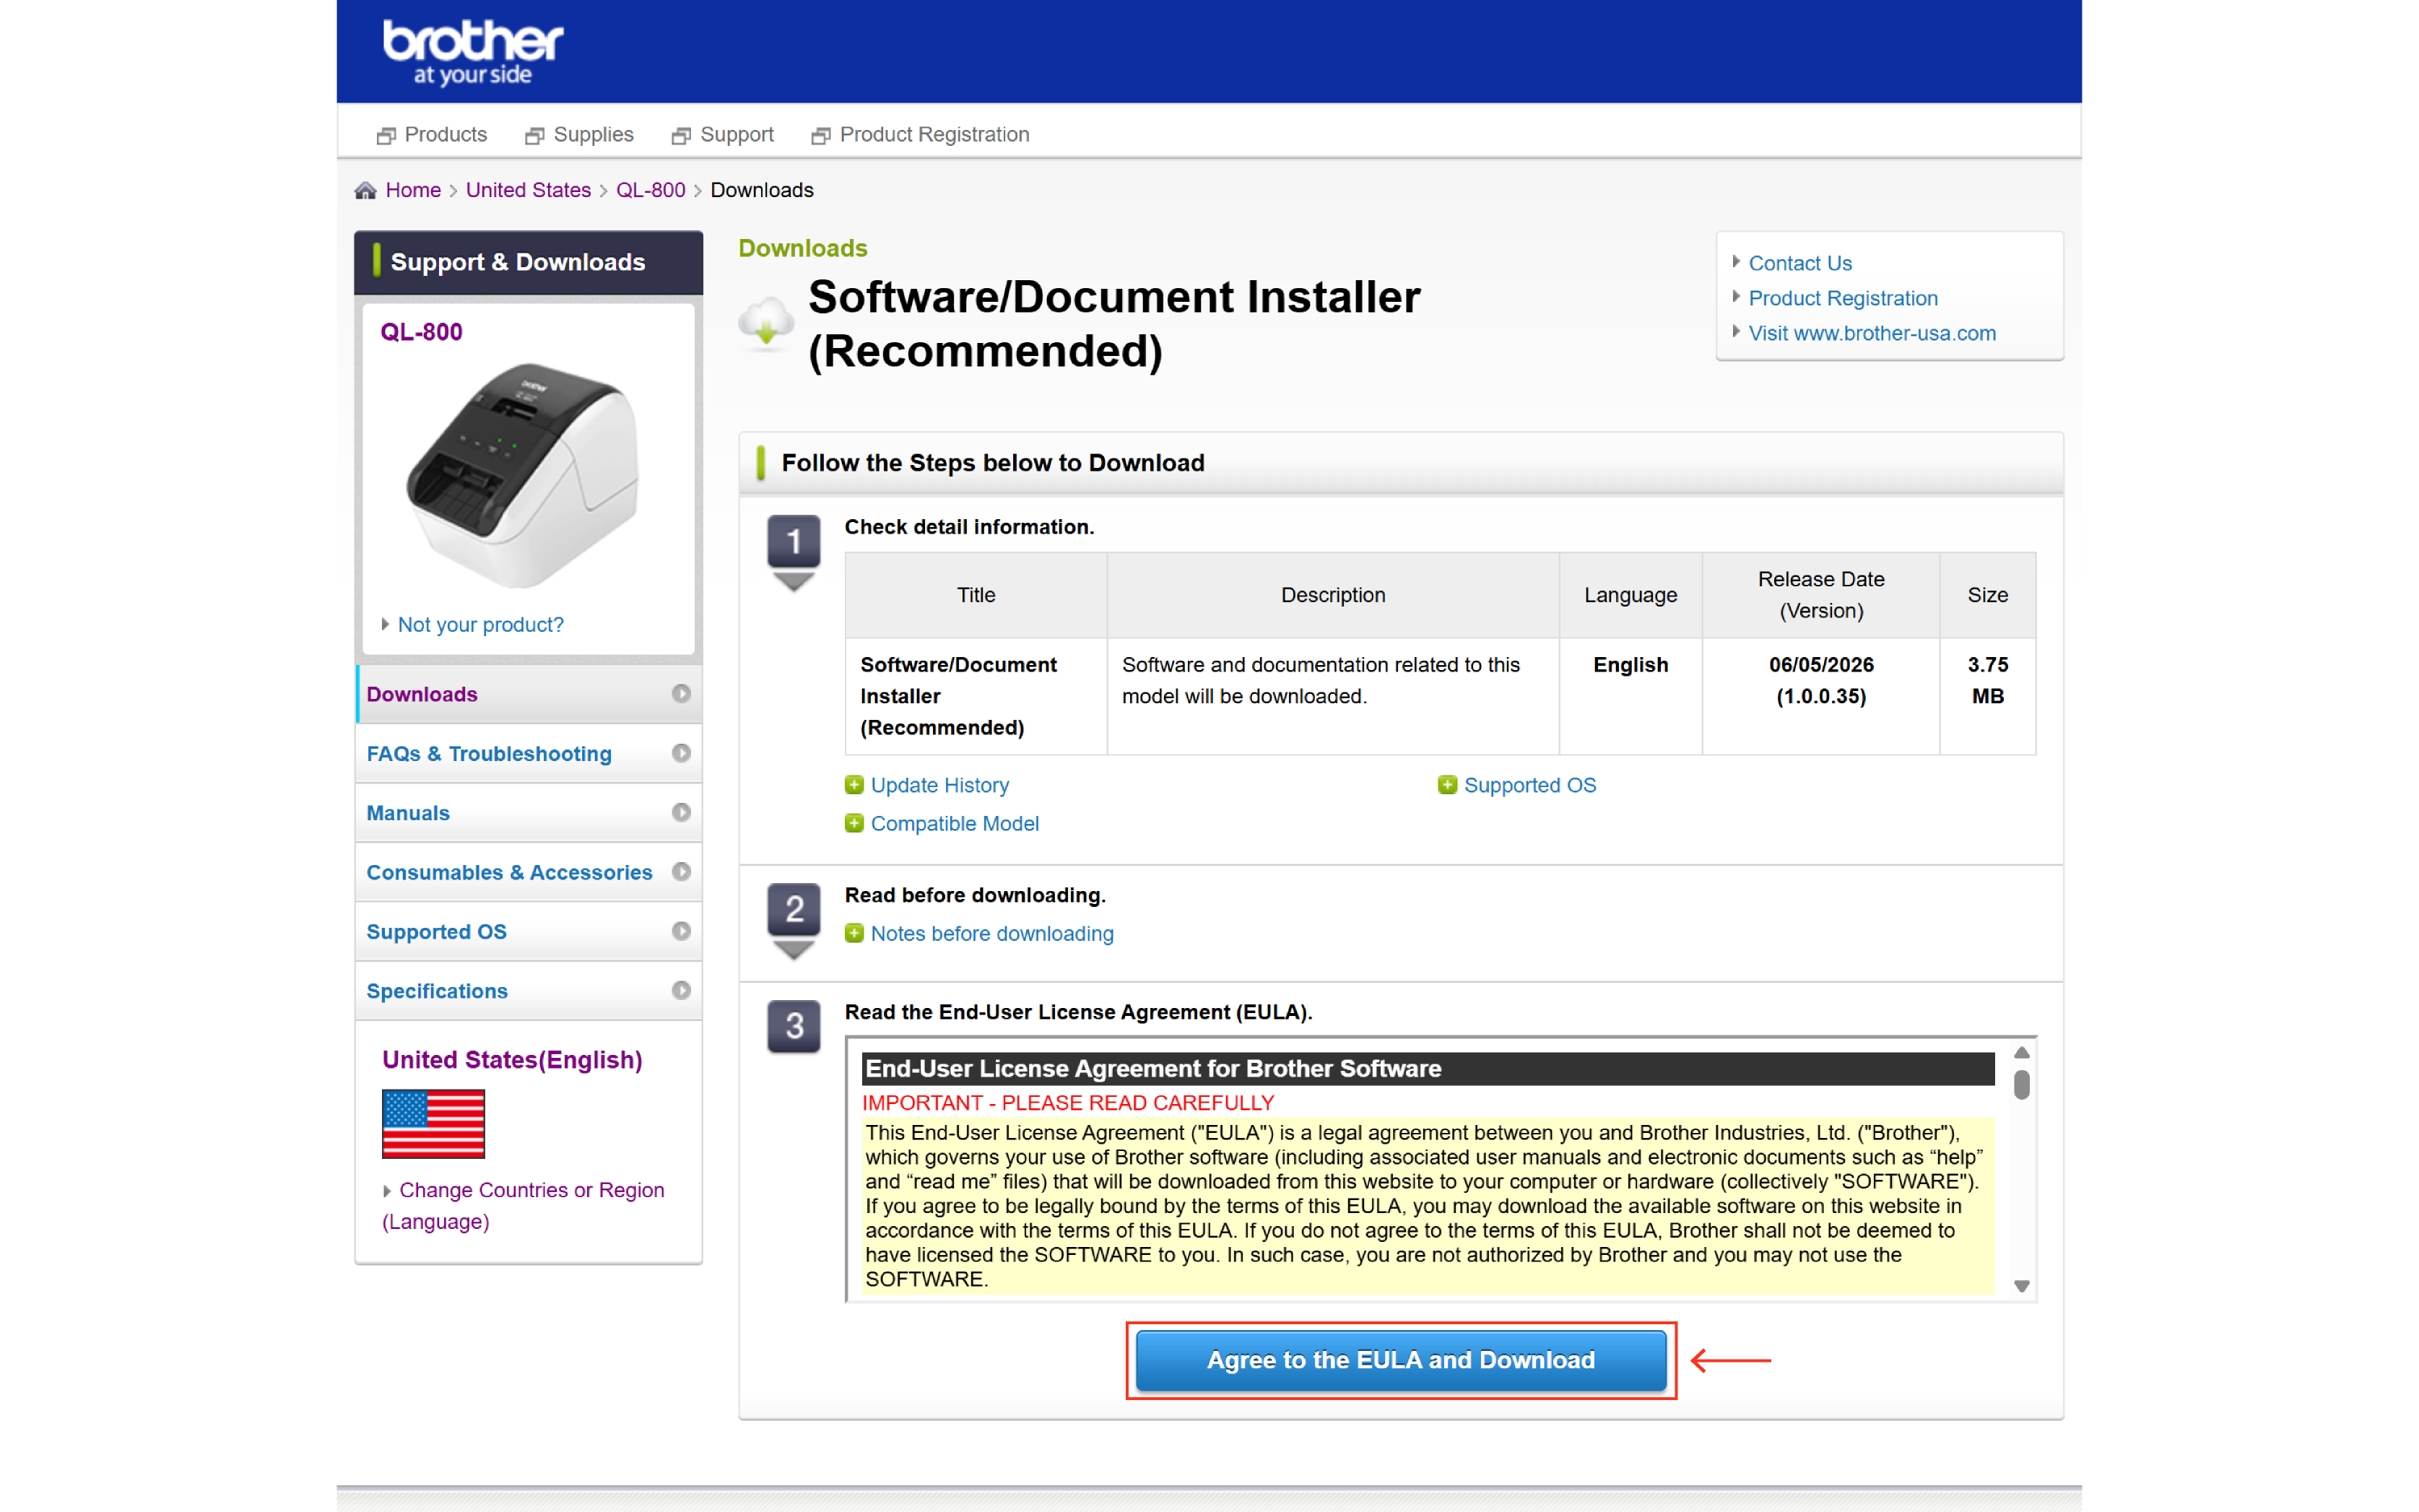
Task: Expand the Compatible Model details
Action: tap(954, 823)
